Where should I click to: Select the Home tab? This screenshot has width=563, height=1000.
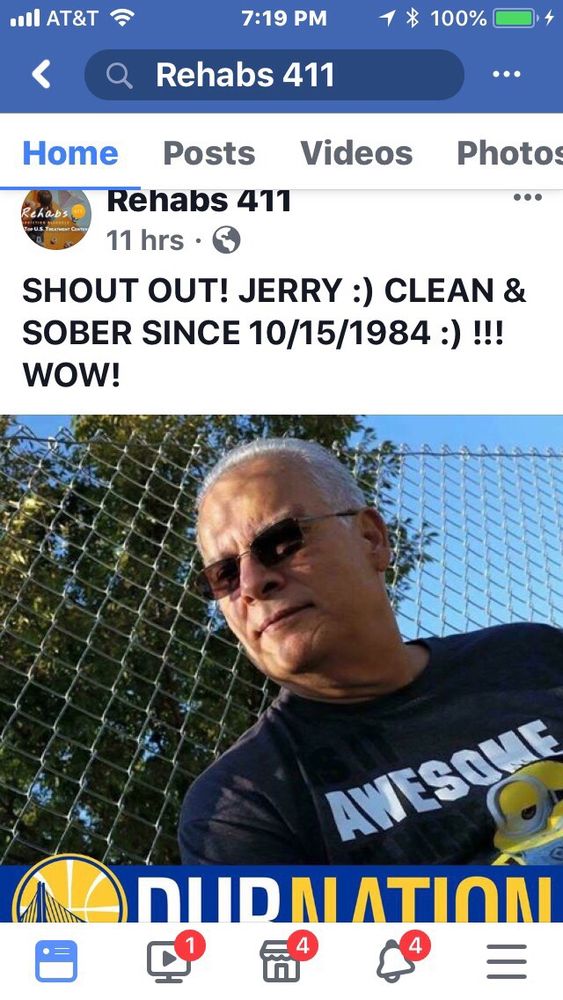(70, 153)
